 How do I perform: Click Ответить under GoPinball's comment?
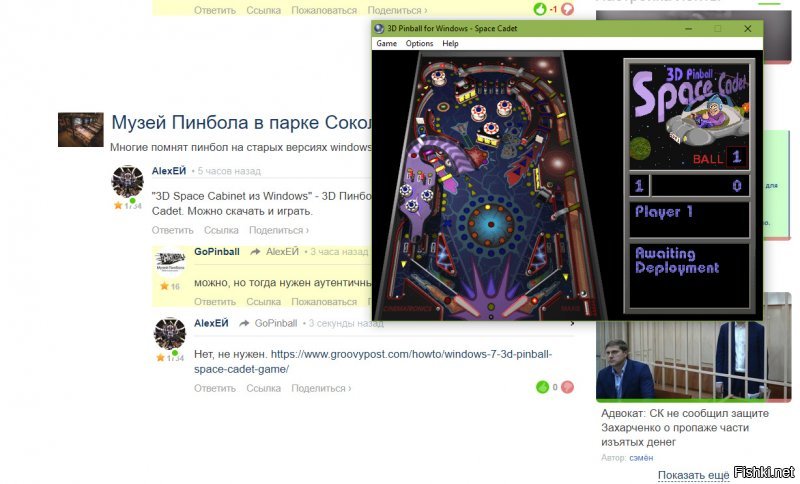pos(215,302)
